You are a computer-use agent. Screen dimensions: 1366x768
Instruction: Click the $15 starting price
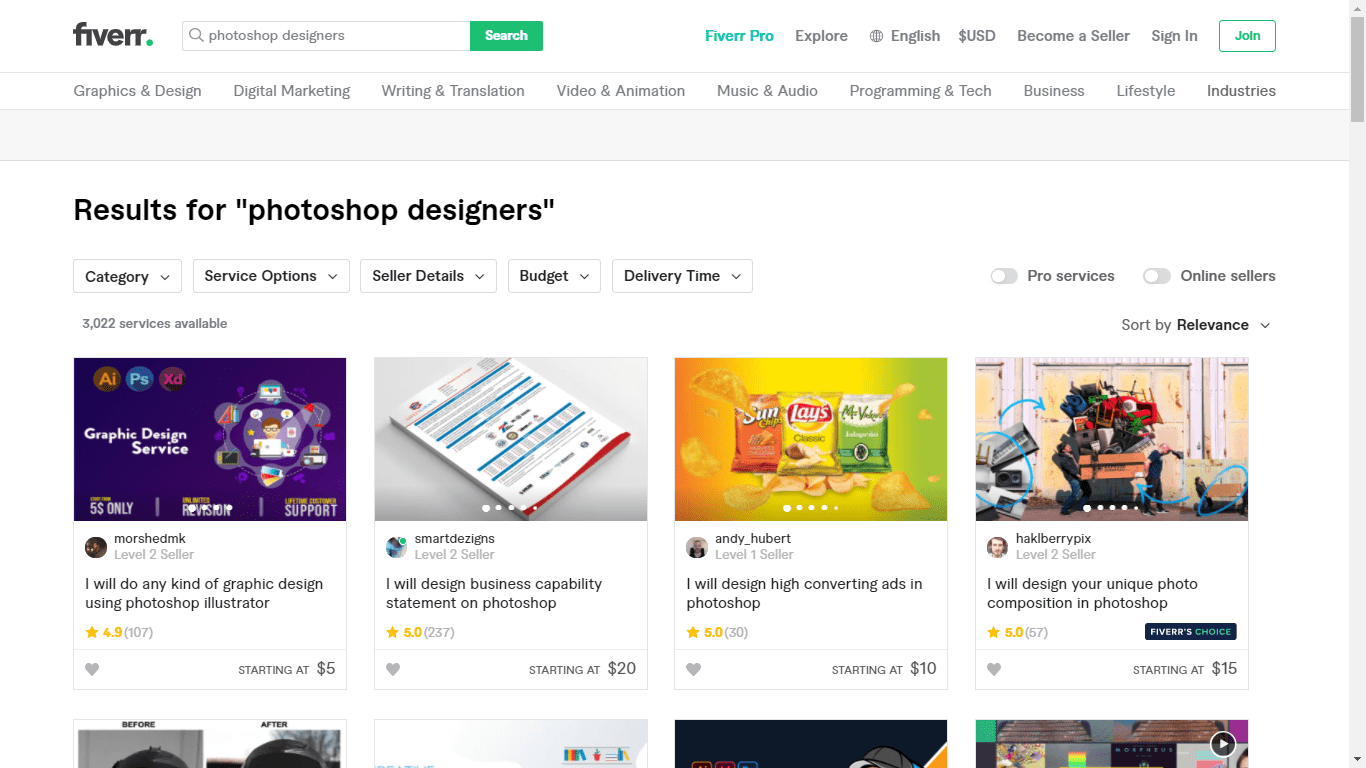pyautogui.click(x=1224, y=669)
